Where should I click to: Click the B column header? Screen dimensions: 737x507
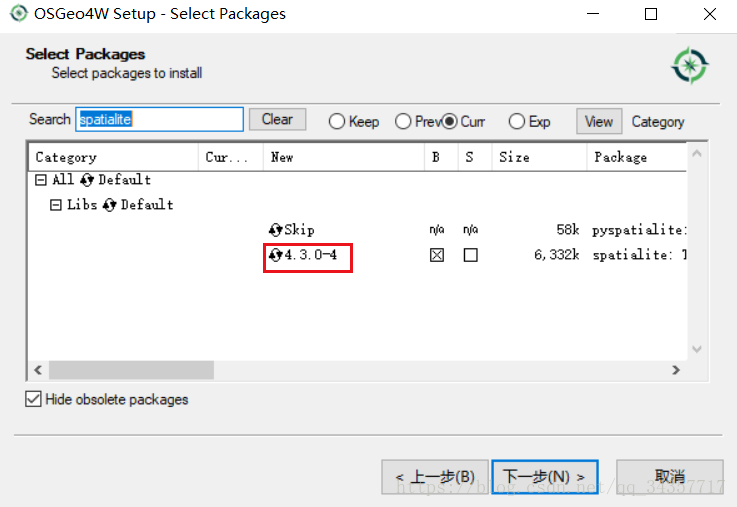(441, 157)
